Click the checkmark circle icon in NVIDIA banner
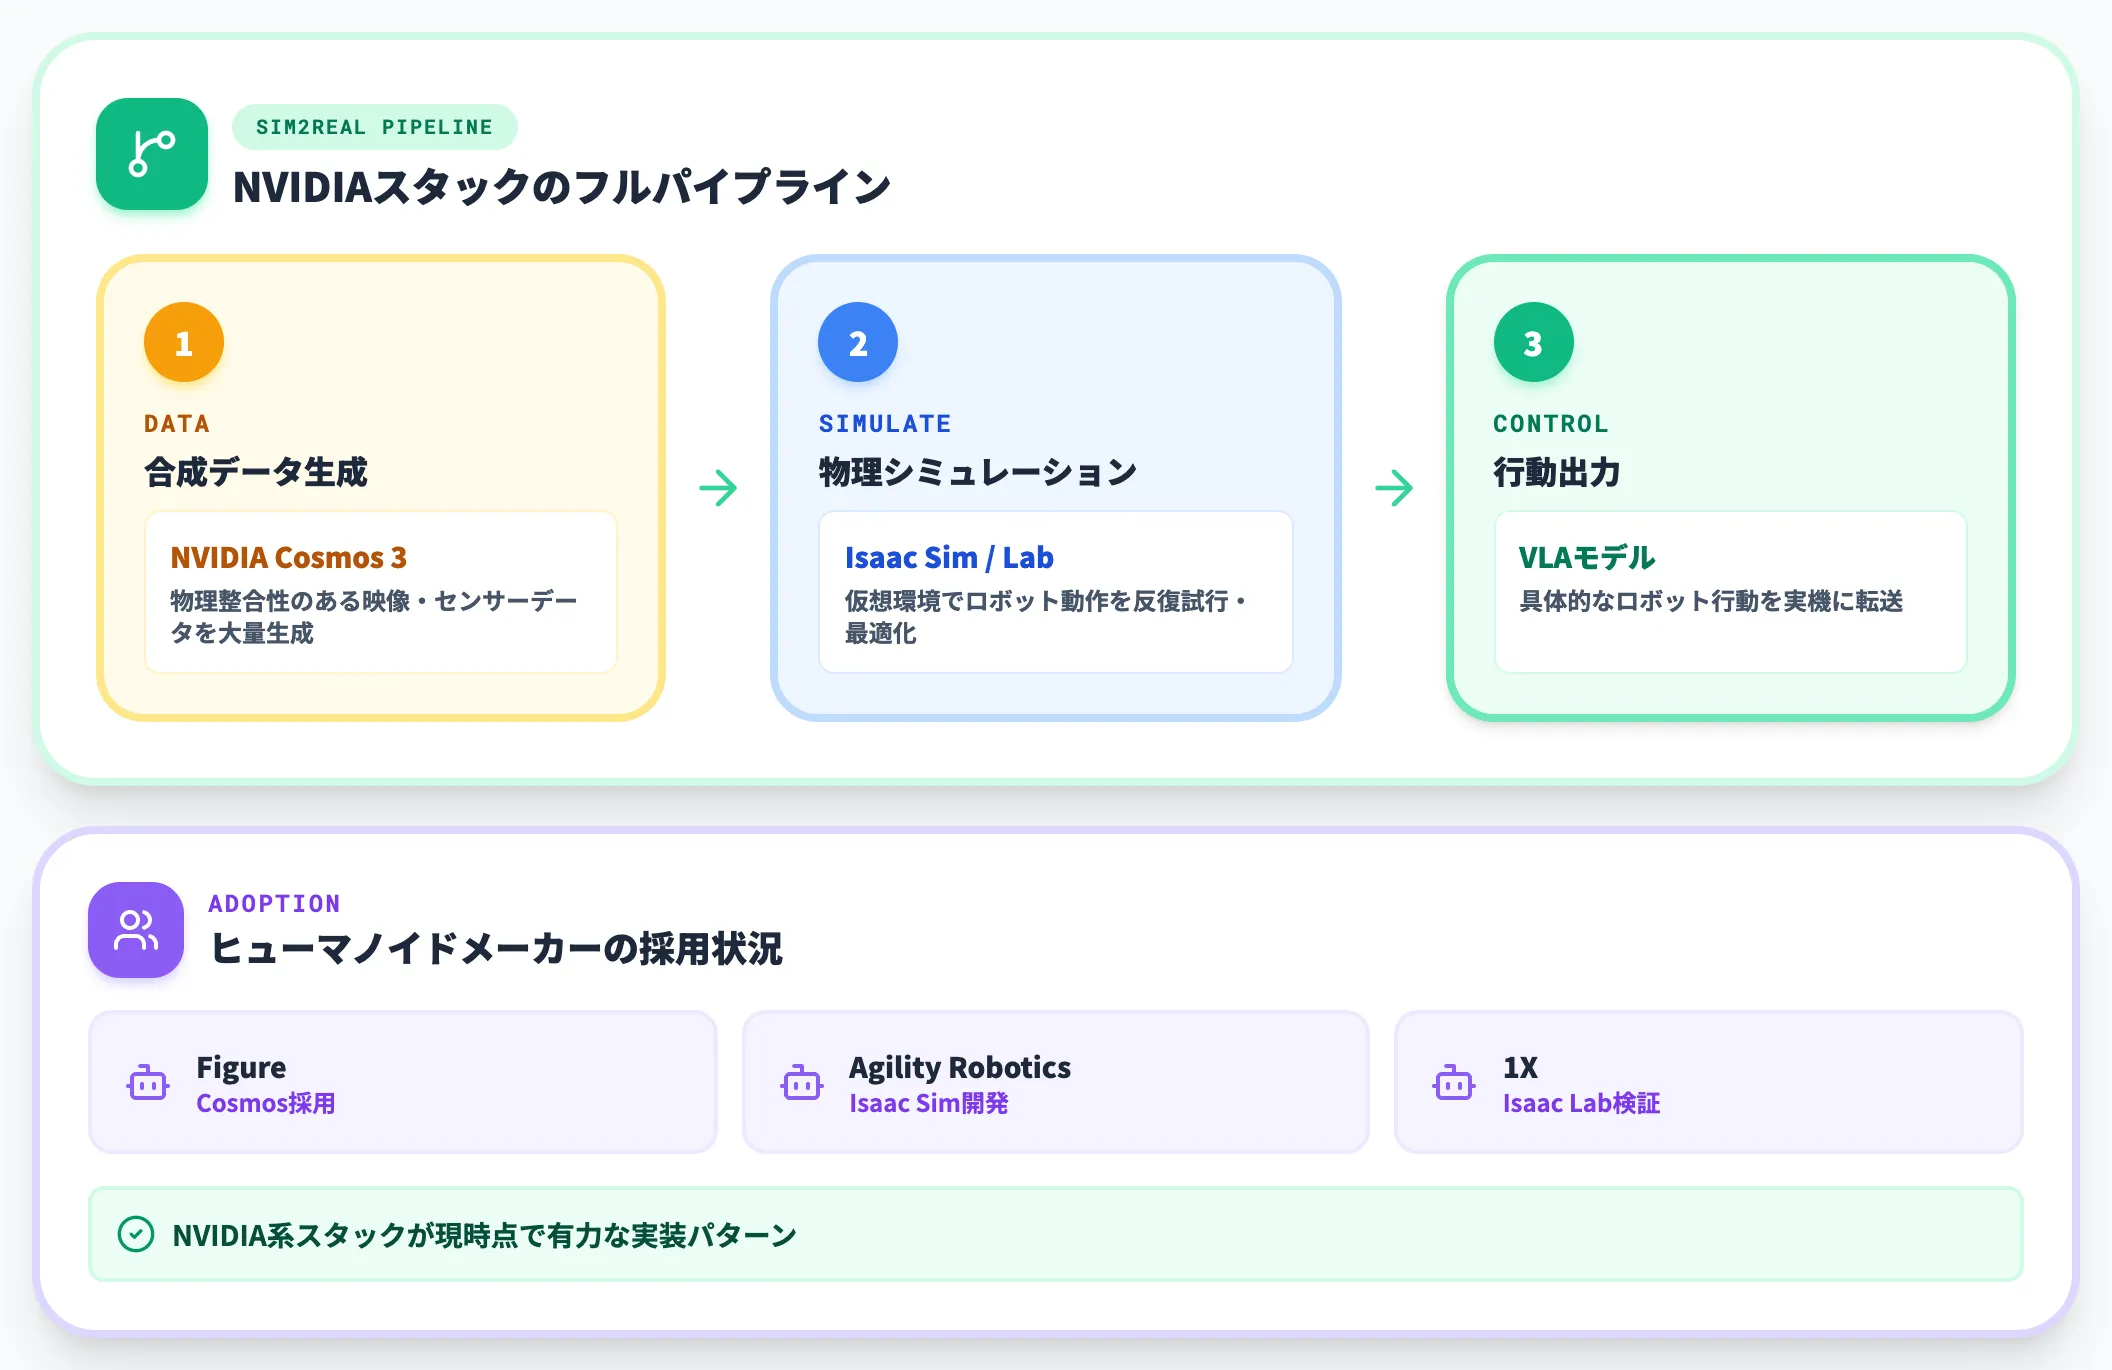2112x1370 pixels. [x=136, y=1234]
